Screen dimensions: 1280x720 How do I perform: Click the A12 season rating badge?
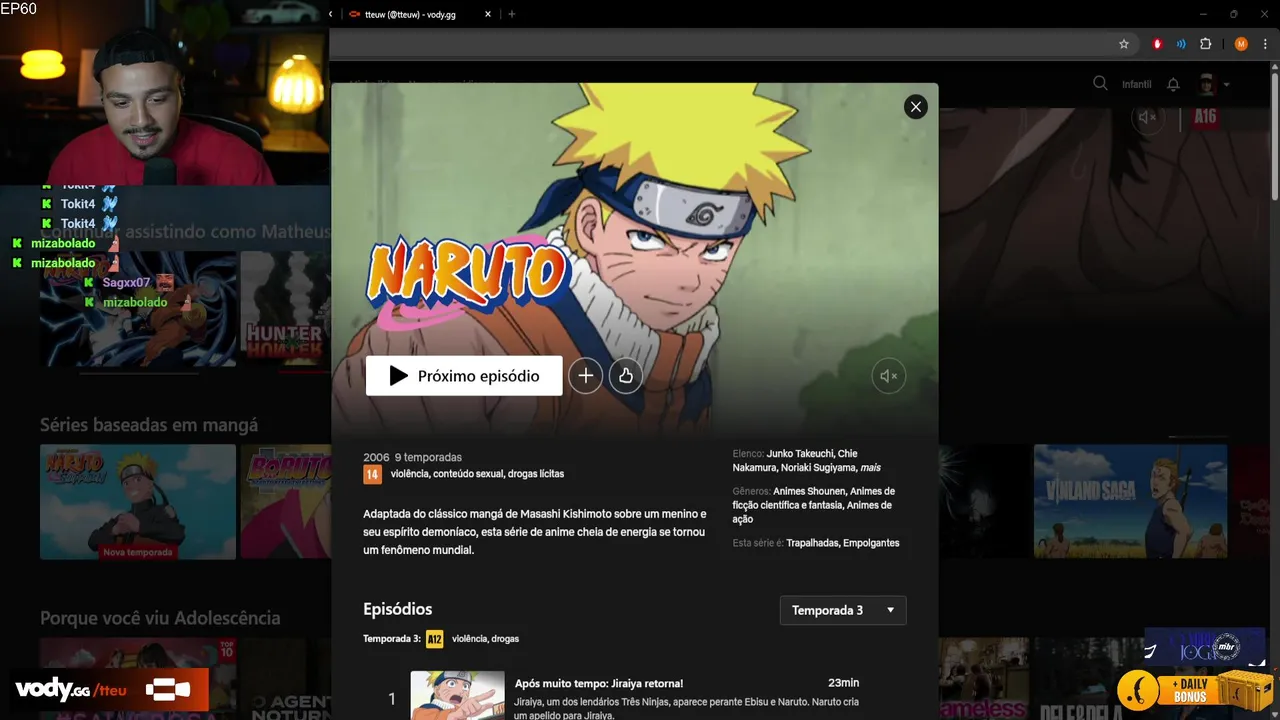434,639
